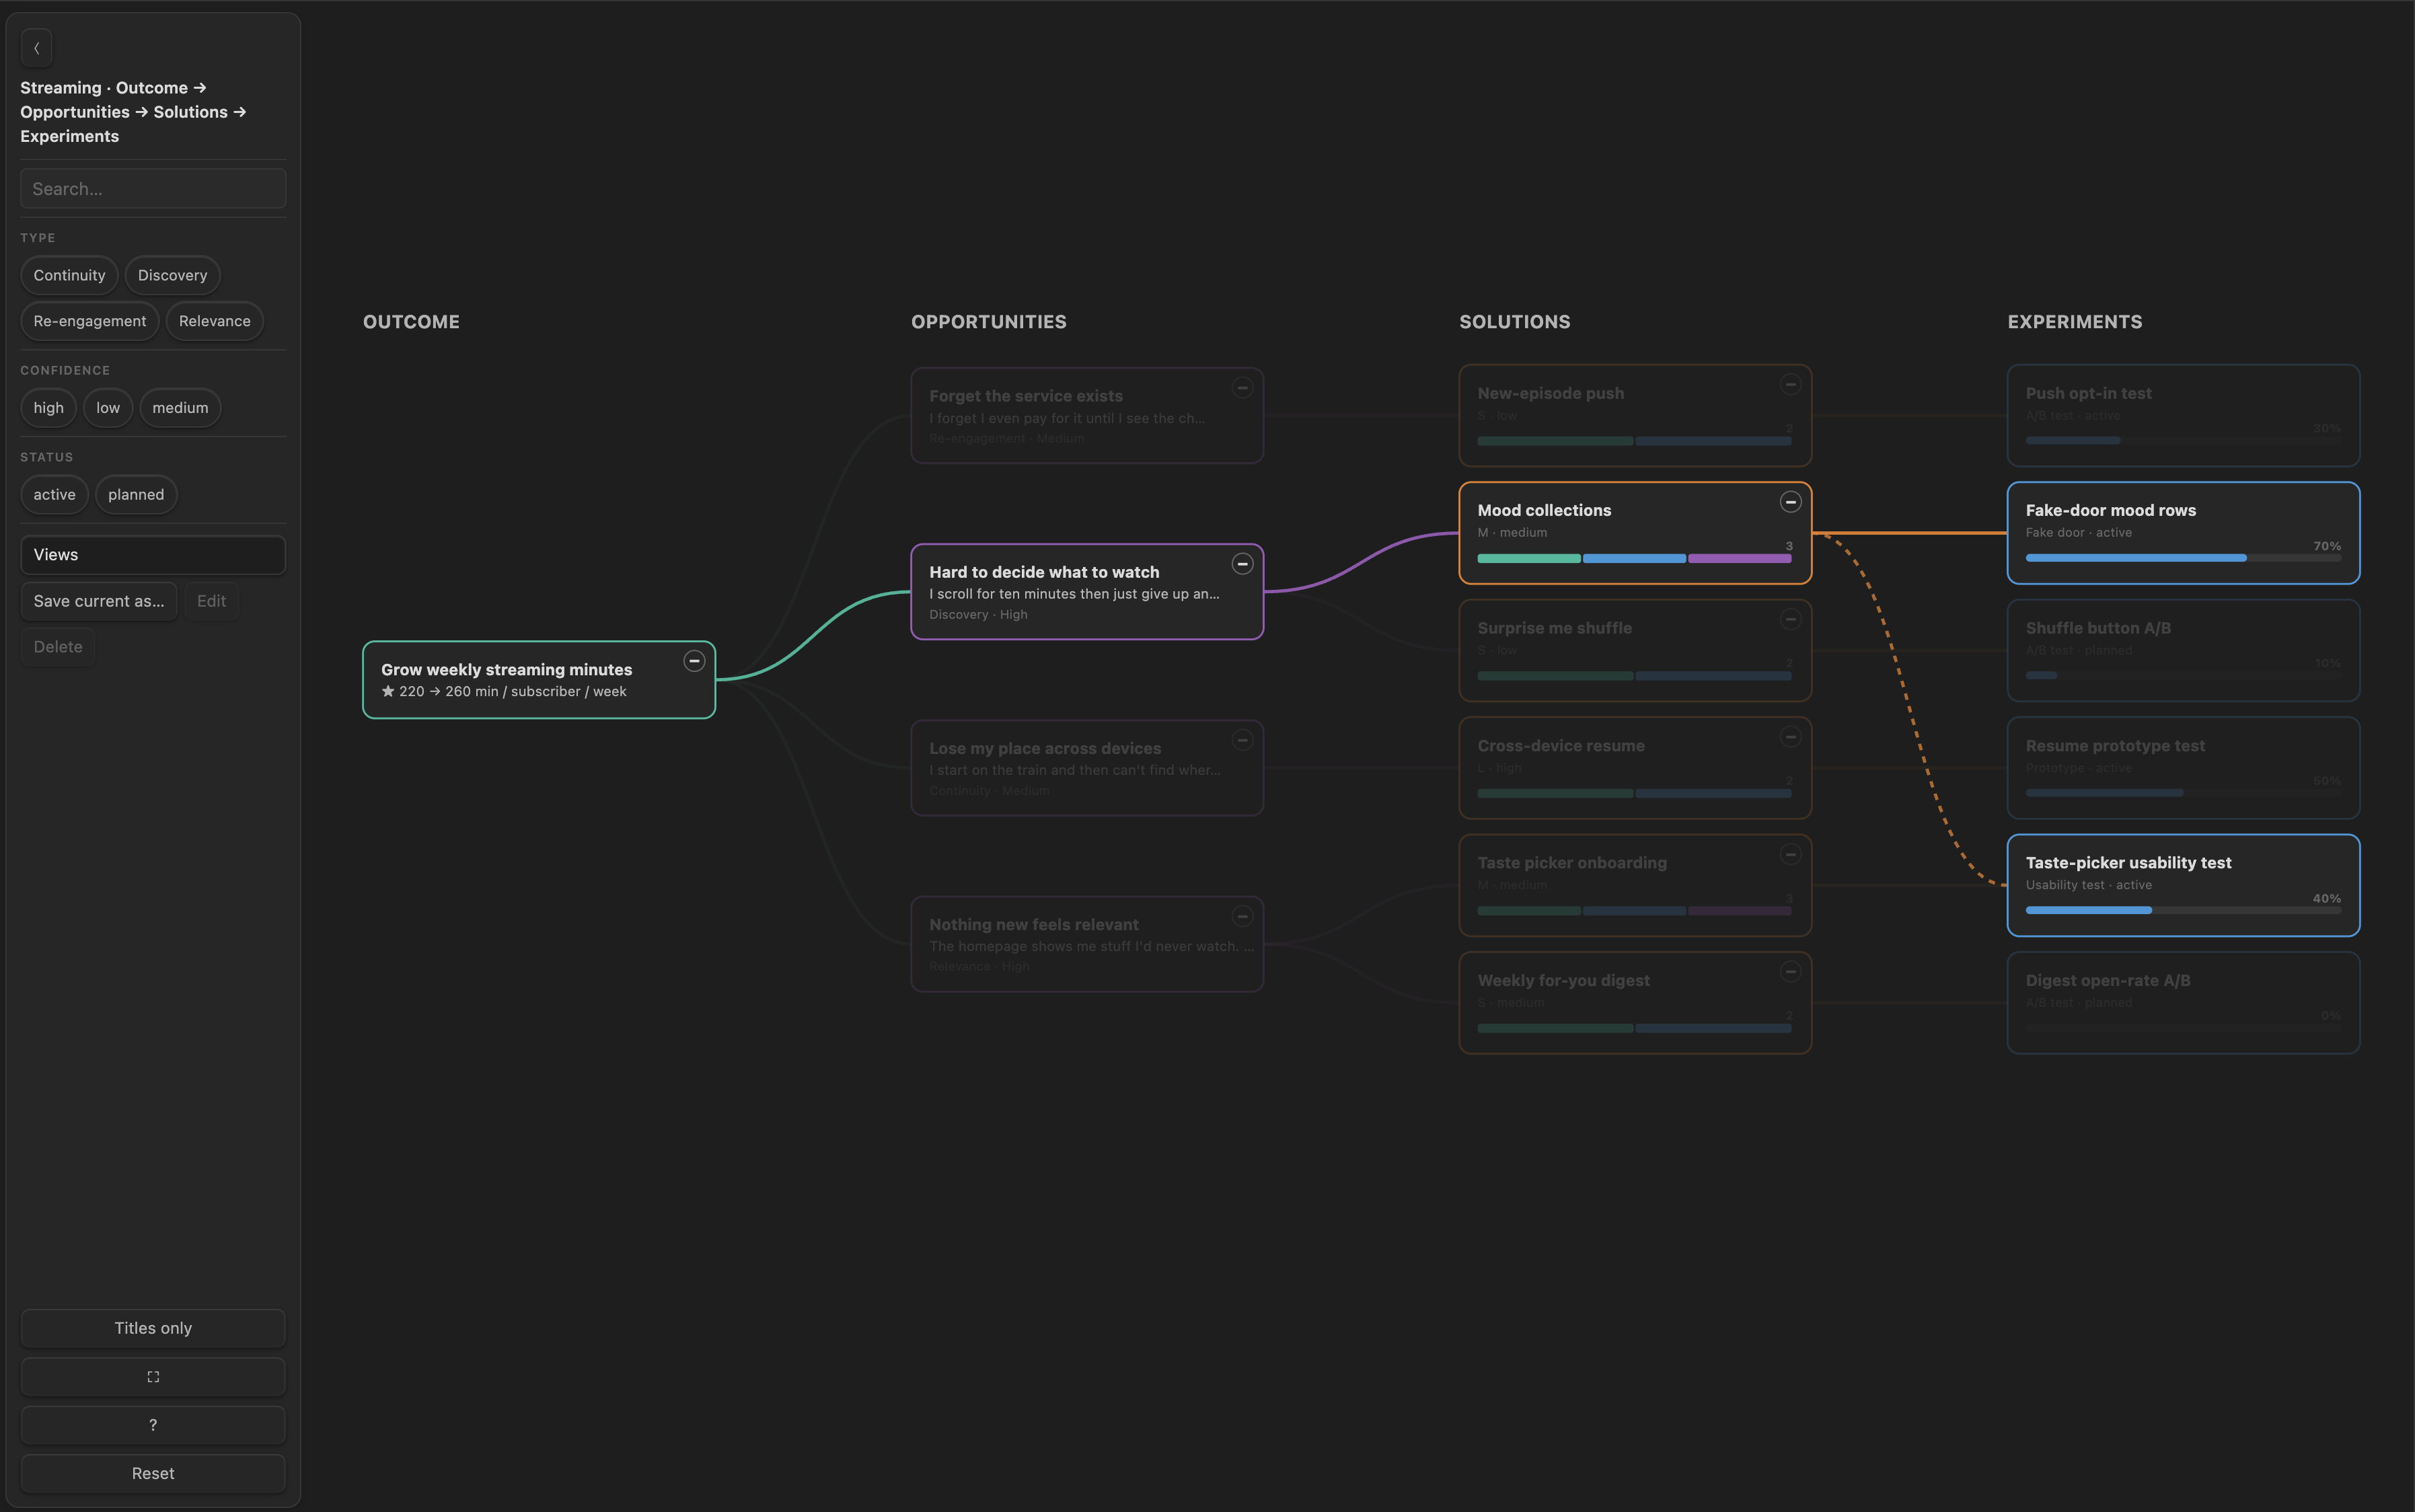Select the Resume prototype test card

pyautogui.click(x=2183, y=768)
